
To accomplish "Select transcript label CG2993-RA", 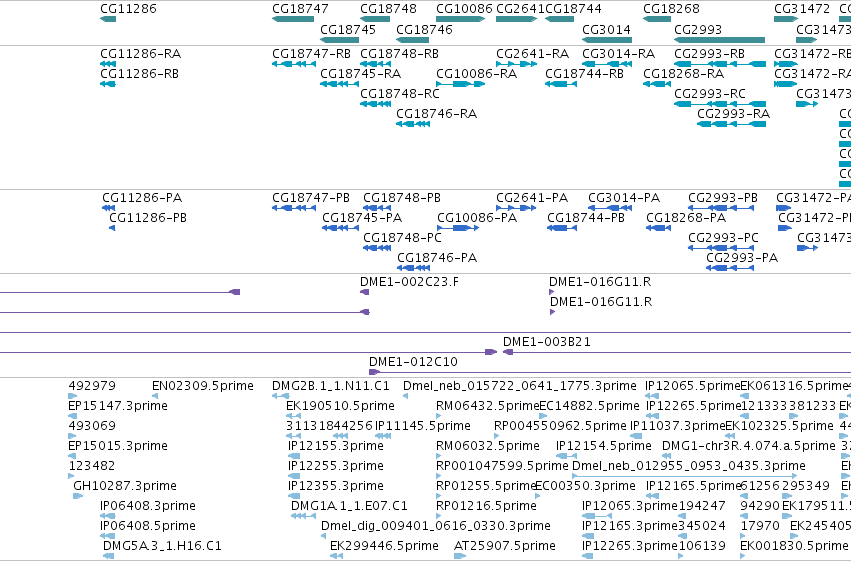I will [733, 113].
